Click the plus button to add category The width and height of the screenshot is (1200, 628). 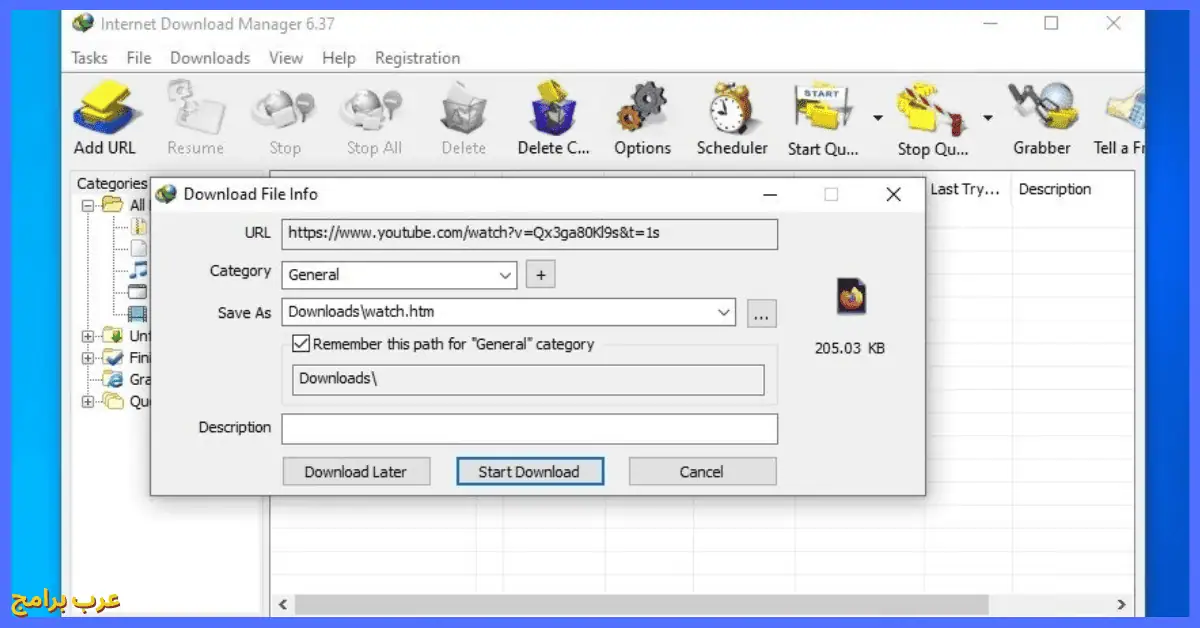pyautogui.click(x=540, y=274)
